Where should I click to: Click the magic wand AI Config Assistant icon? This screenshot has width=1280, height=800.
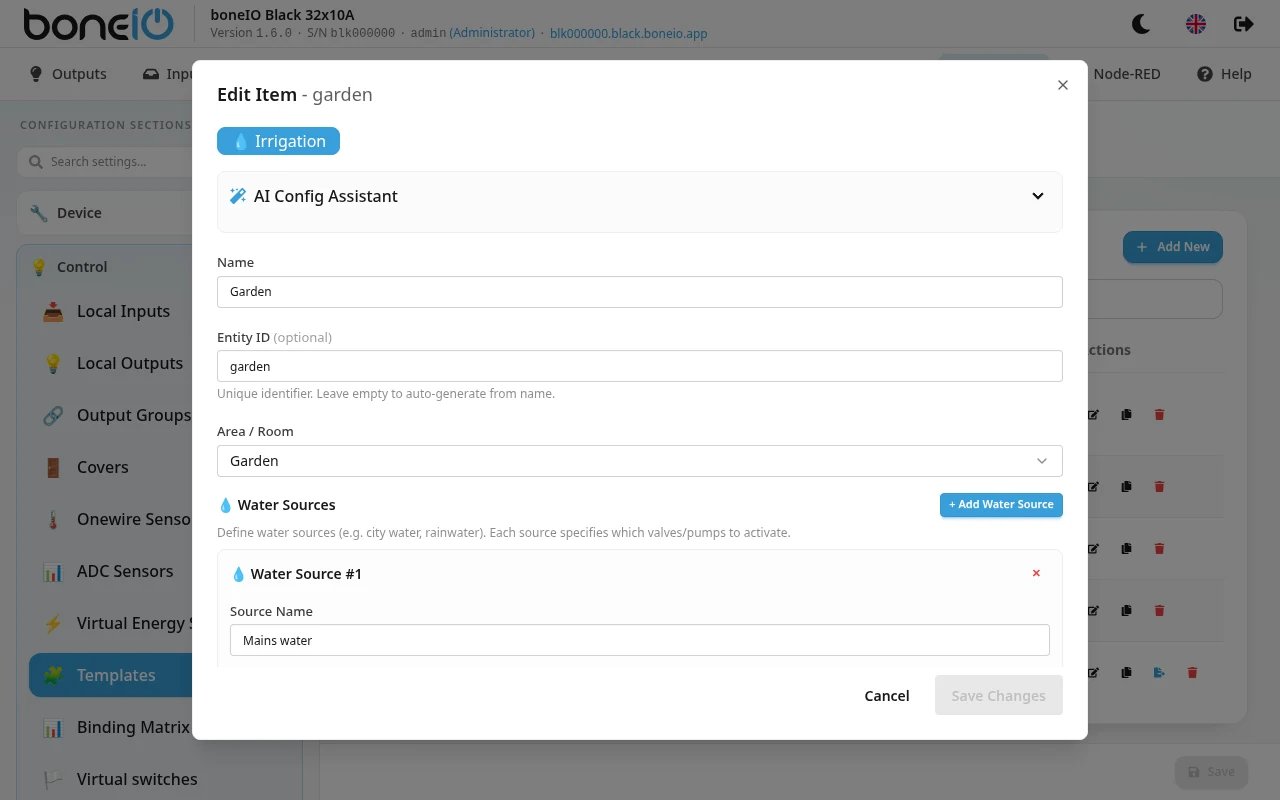click(238, 196)
